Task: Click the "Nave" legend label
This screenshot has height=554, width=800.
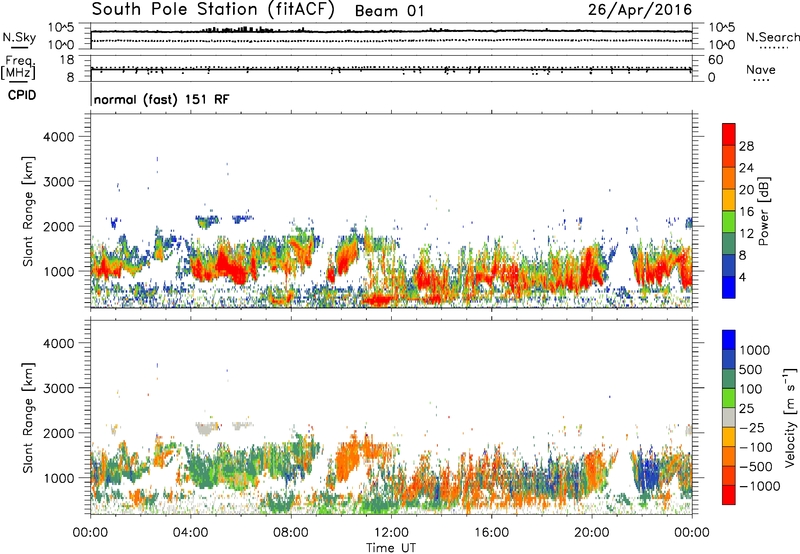Action: [x=761, y=69]
